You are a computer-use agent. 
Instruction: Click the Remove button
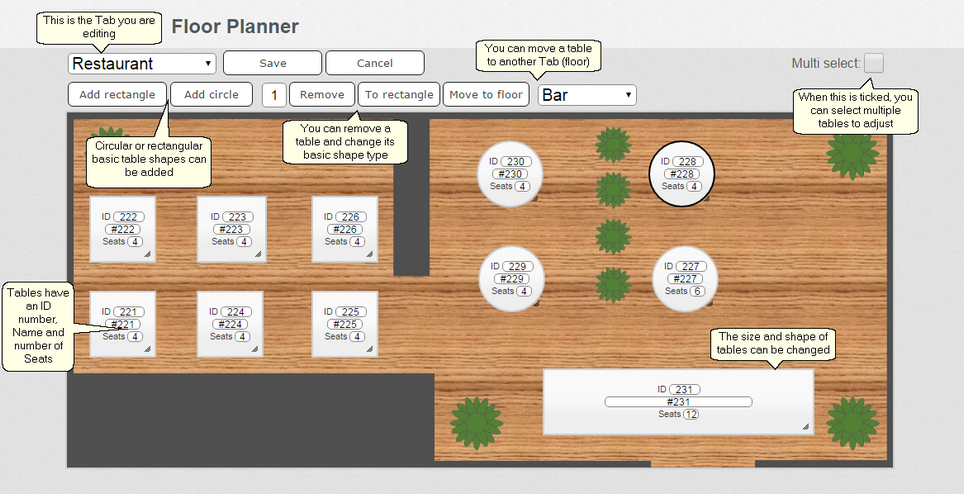tap(322, 95)
